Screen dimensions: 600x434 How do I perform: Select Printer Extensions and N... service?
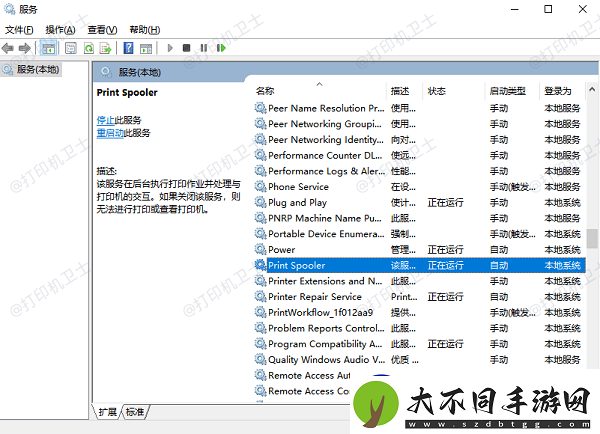tap(325, 281)
